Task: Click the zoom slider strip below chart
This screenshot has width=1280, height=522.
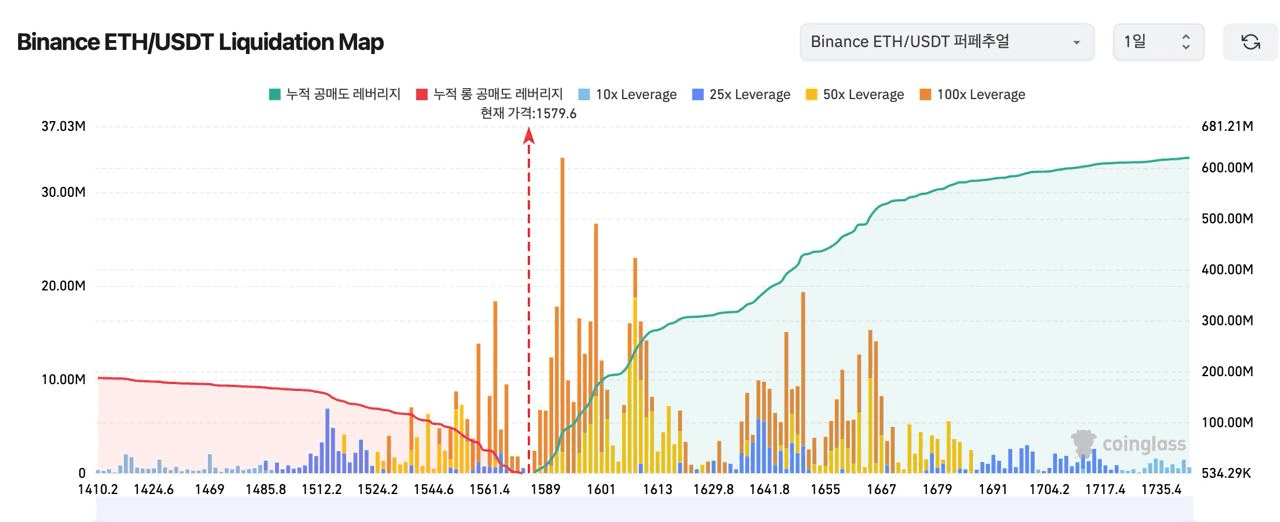Action: click(640, 510)
